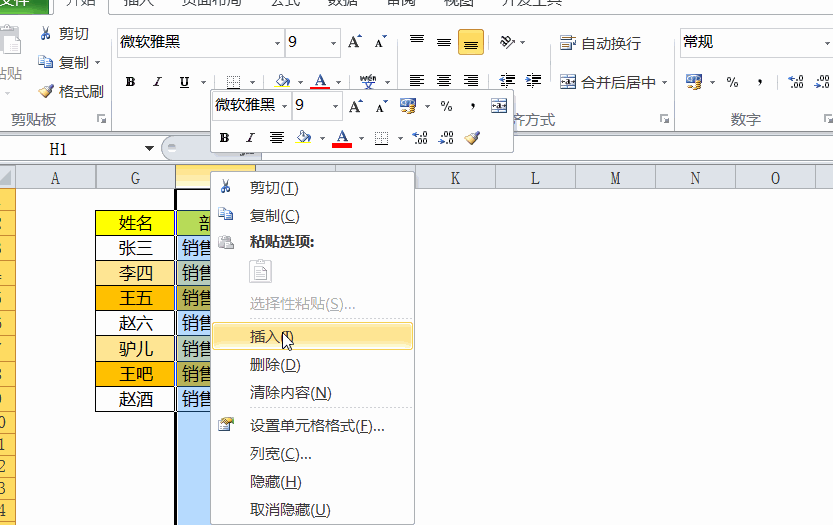Click the text orientation icon
Screen dimensions: 833x525
click(507, 42)
